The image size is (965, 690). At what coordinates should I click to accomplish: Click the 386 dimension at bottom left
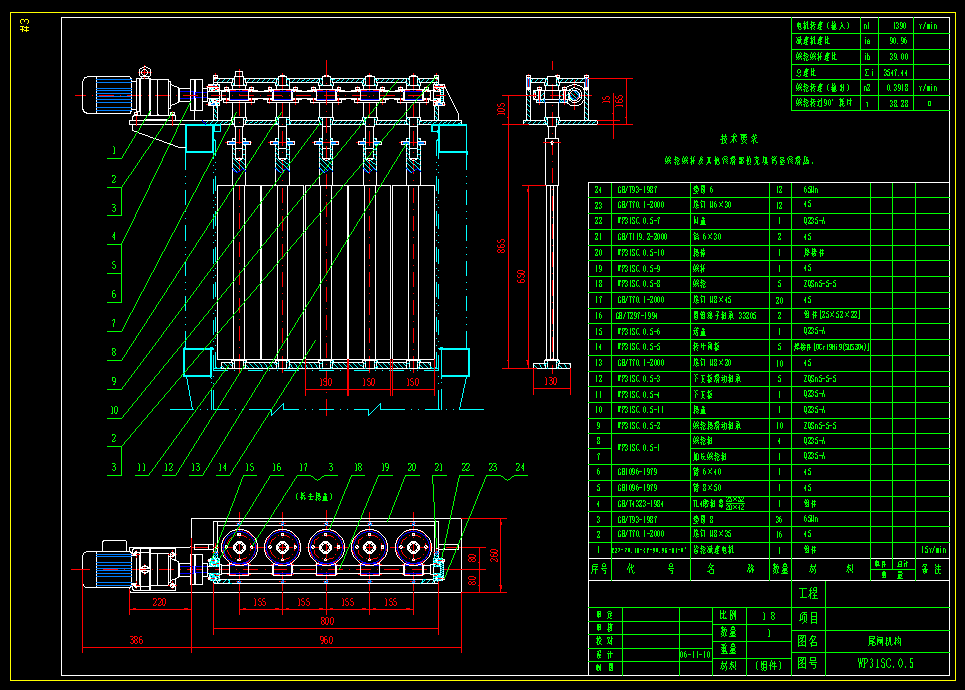(137, 640)
